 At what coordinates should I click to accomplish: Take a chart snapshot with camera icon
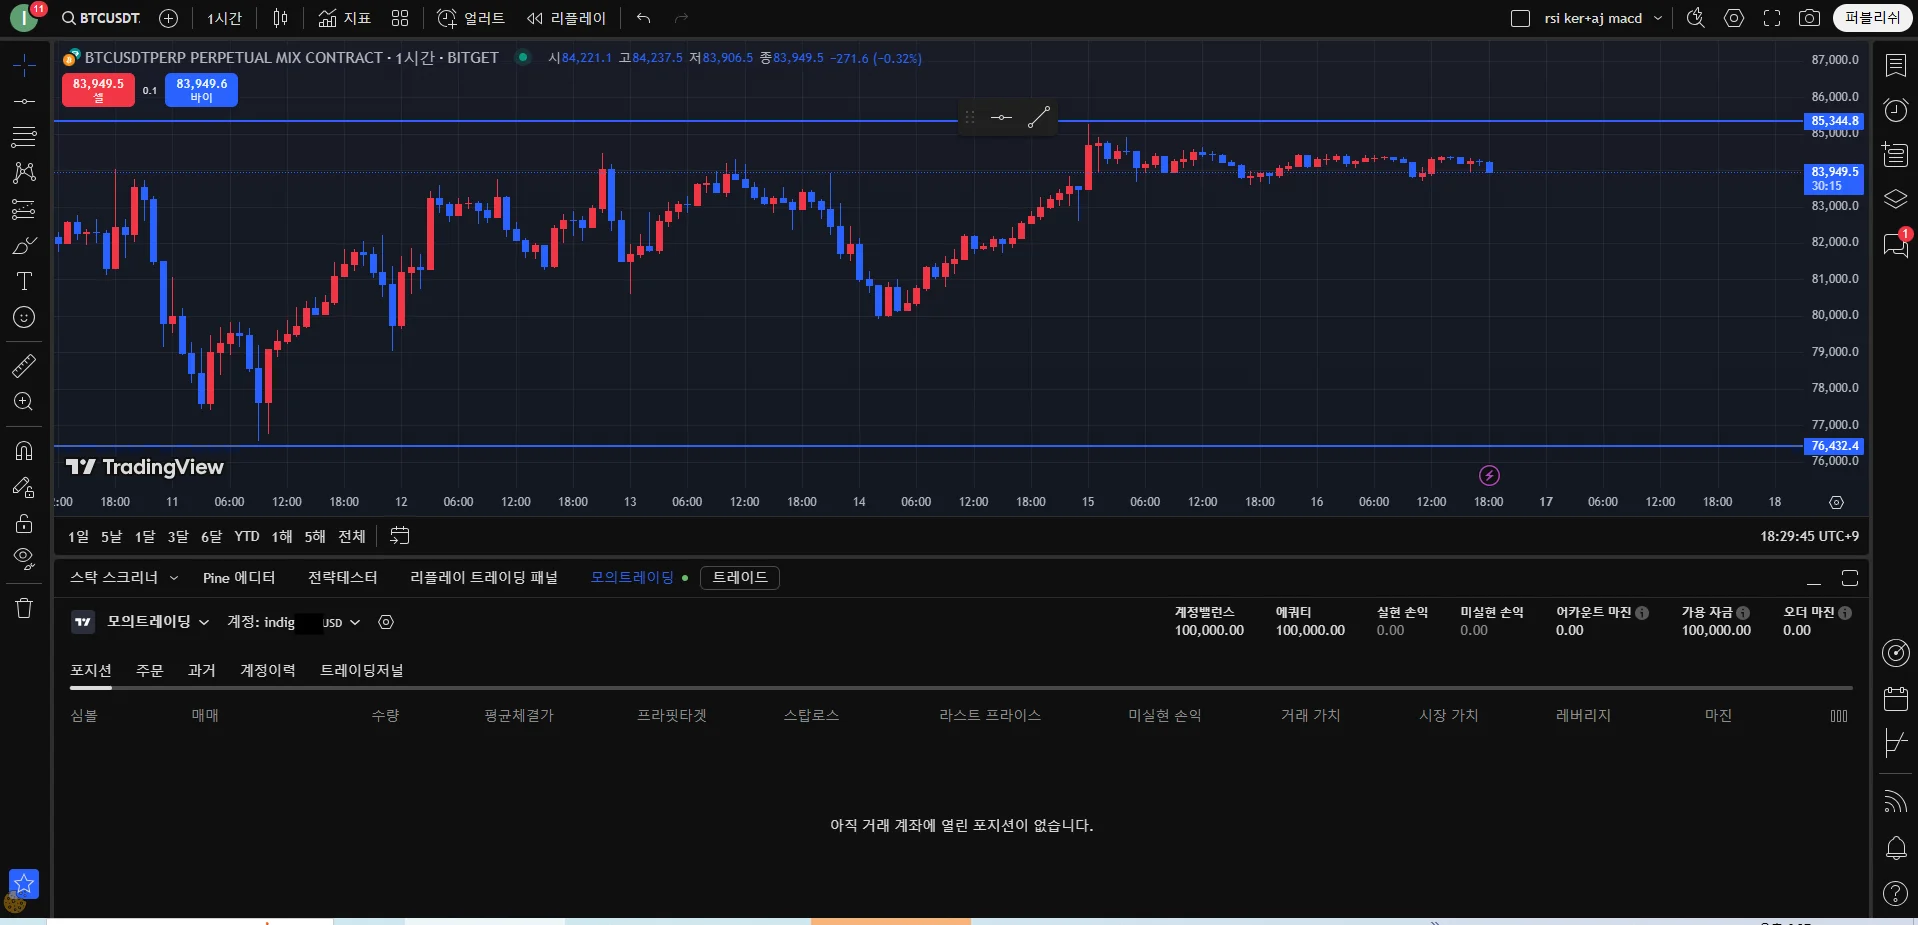pos(1809,18)
